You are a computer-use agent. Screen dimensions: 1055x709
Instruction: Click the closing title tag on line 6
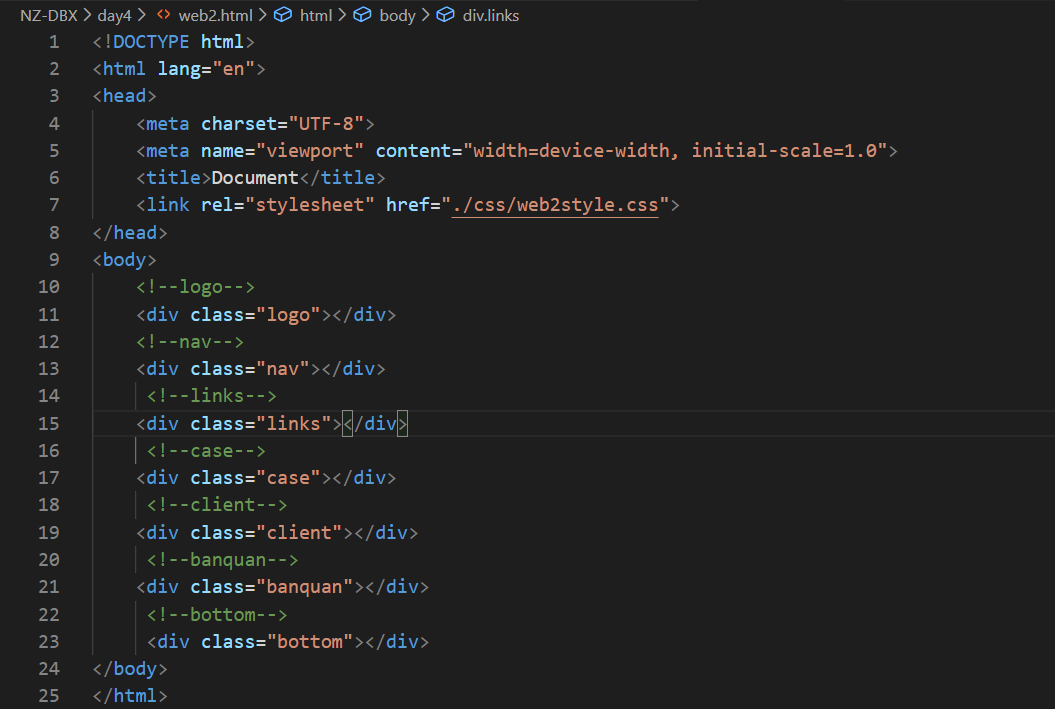click(x=342, y=178)
